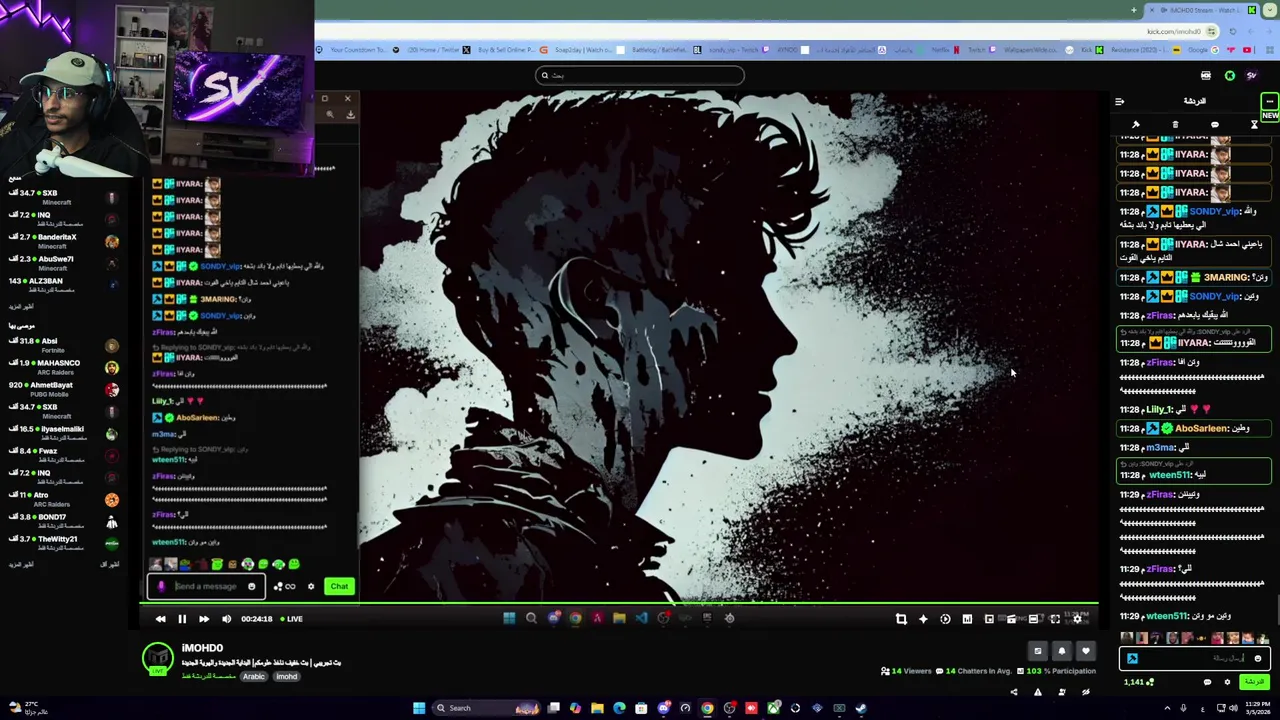Open player settings gear icon

point(1077,619)
